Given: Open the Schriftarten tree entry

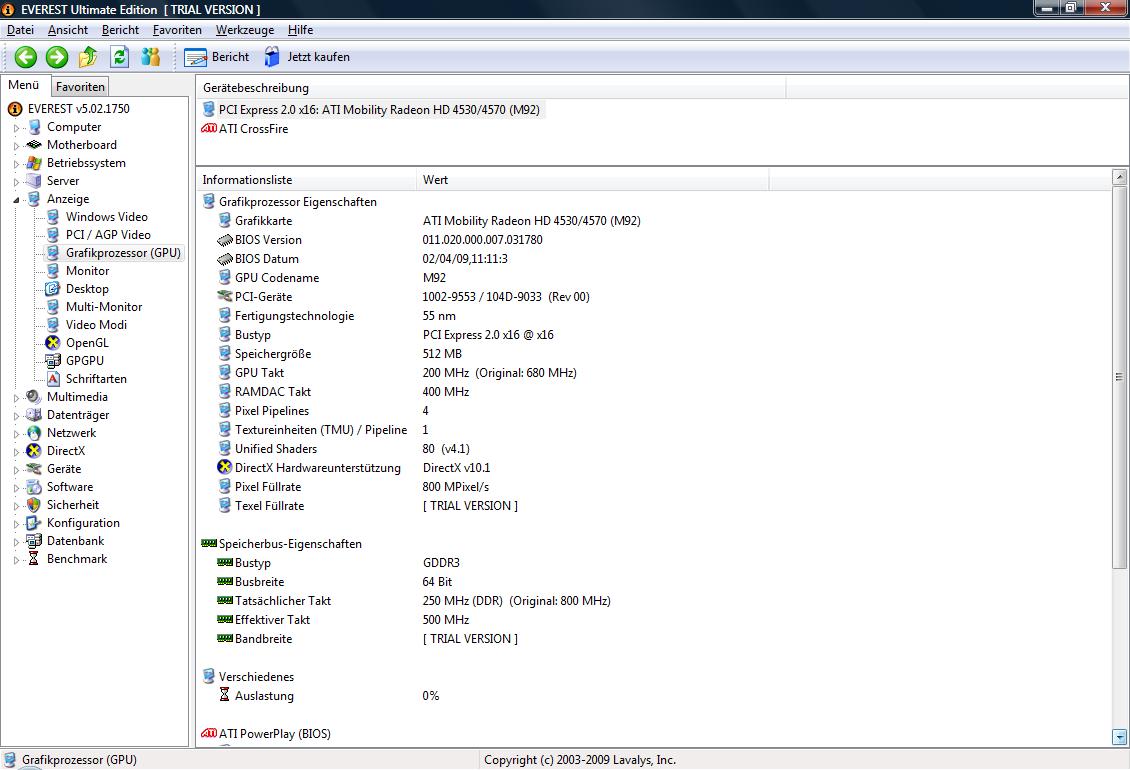Looking at the screenshot, I should [95, 379].
